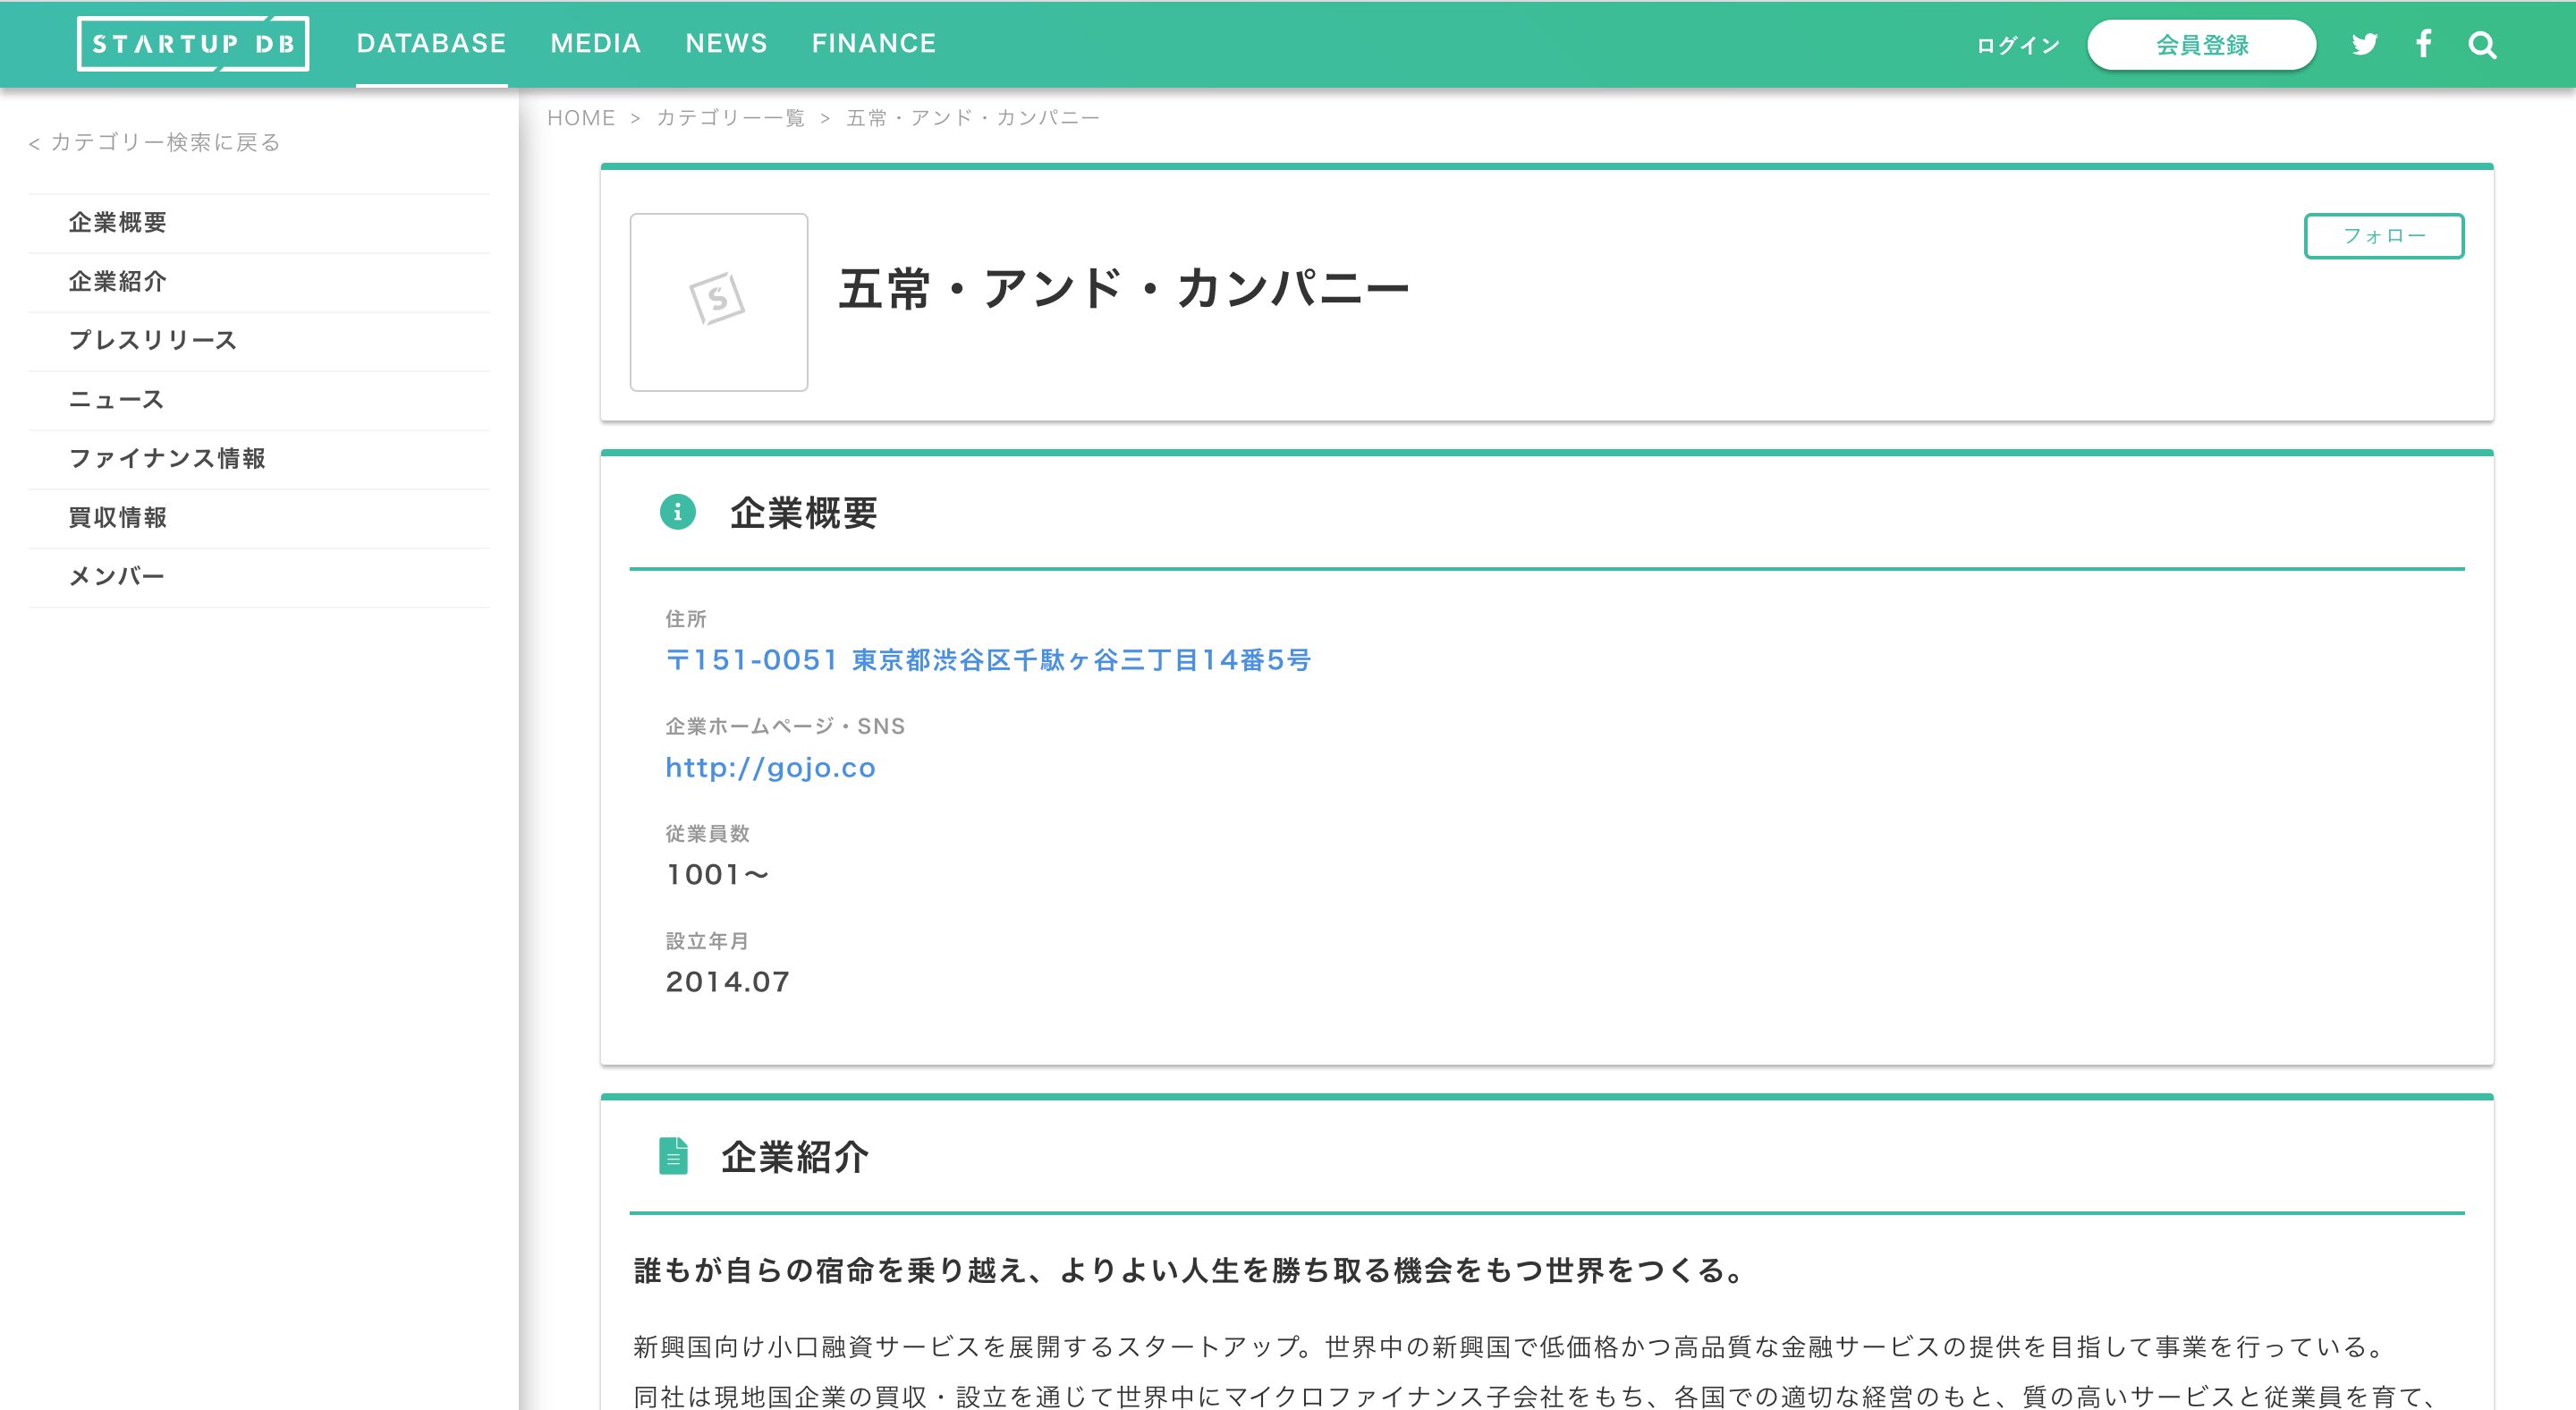Click the Twitter bird icon
The image size is (2576, 1410).
pyautogui.click(x=2364, y=45)
